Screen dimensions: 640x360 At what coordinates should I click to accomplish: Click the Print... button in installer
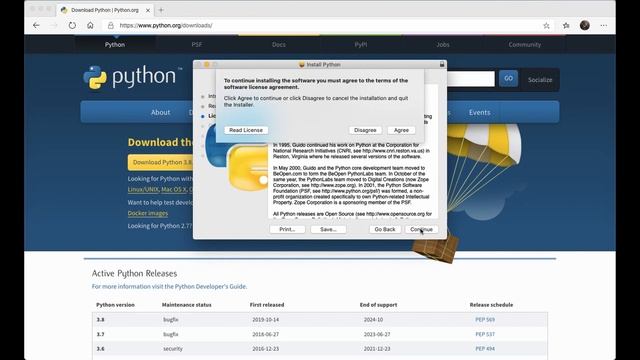(287, 229)
